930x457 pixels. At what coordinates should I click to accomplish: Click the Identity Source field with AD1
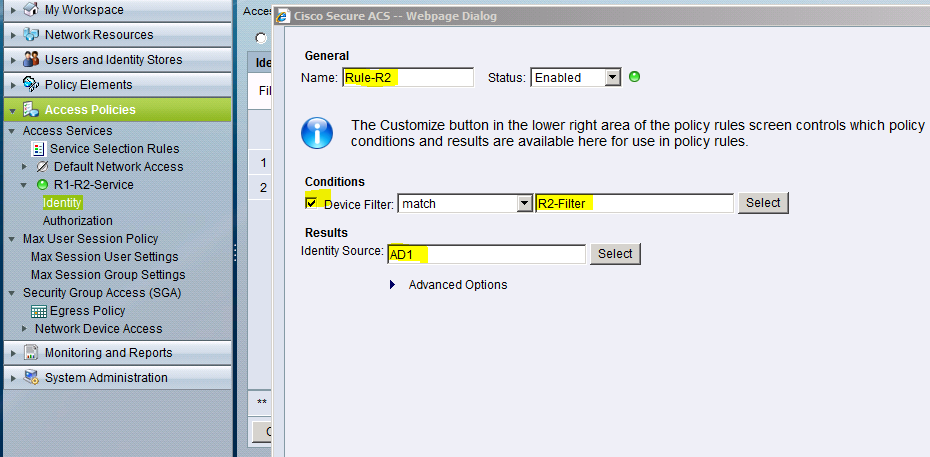point(486,254)
